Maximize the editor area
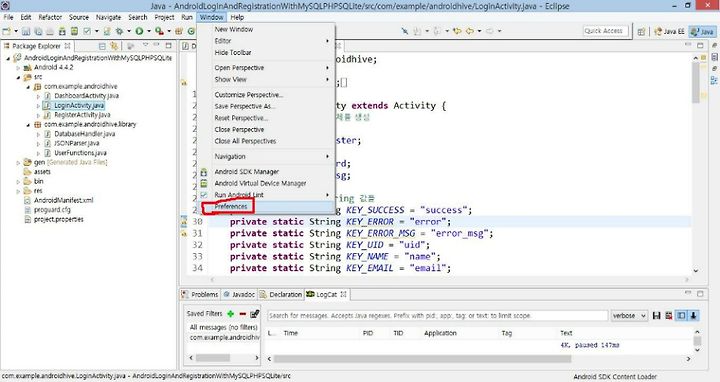 [700, 45]
